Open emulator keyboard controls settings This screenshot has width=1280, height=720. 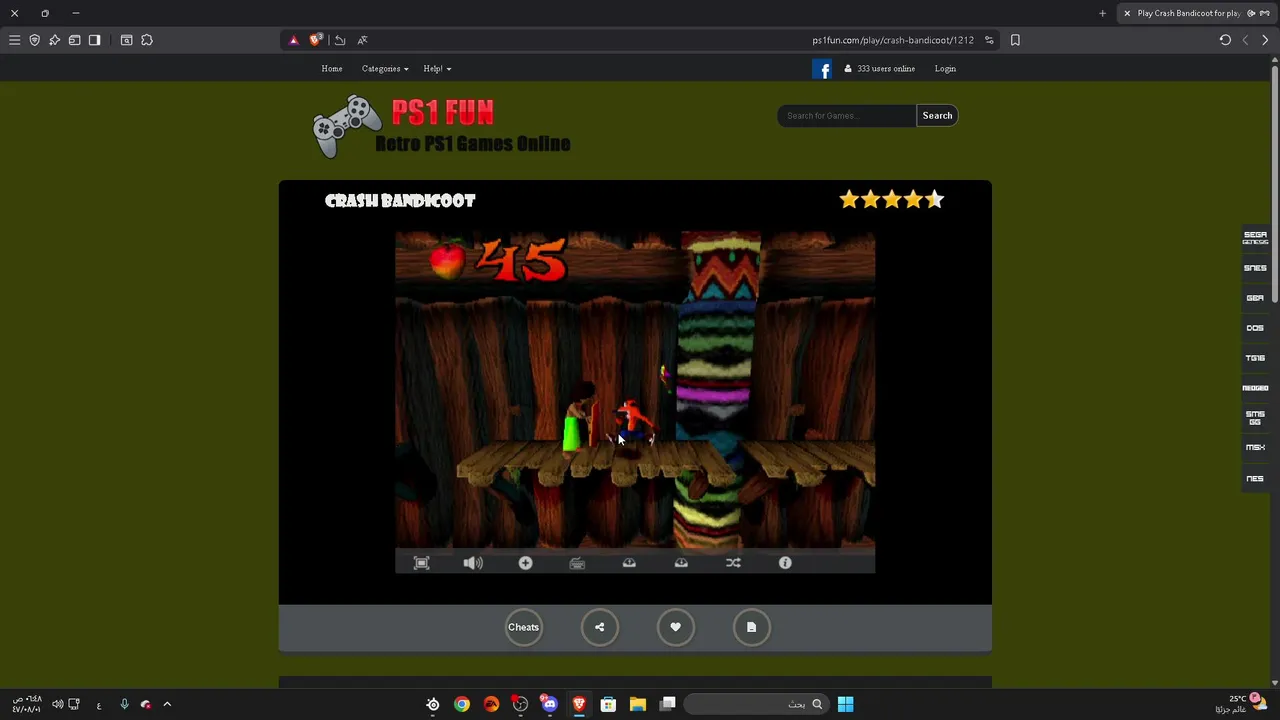[577, 563]
